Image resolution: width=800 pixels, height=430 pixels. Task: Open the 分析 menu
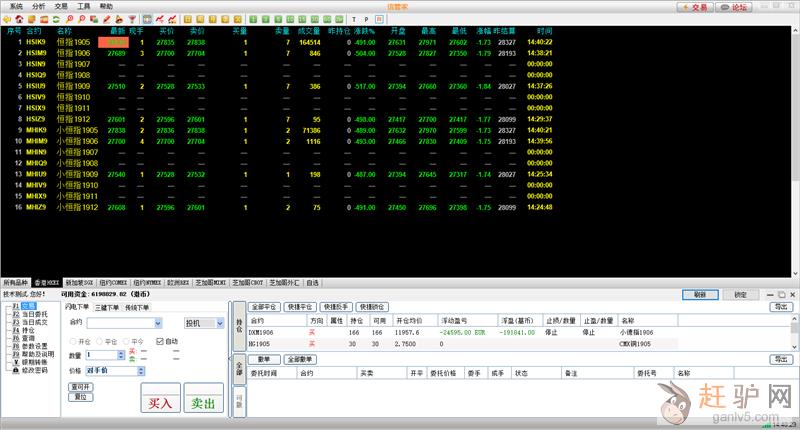[x=38, y=6]
